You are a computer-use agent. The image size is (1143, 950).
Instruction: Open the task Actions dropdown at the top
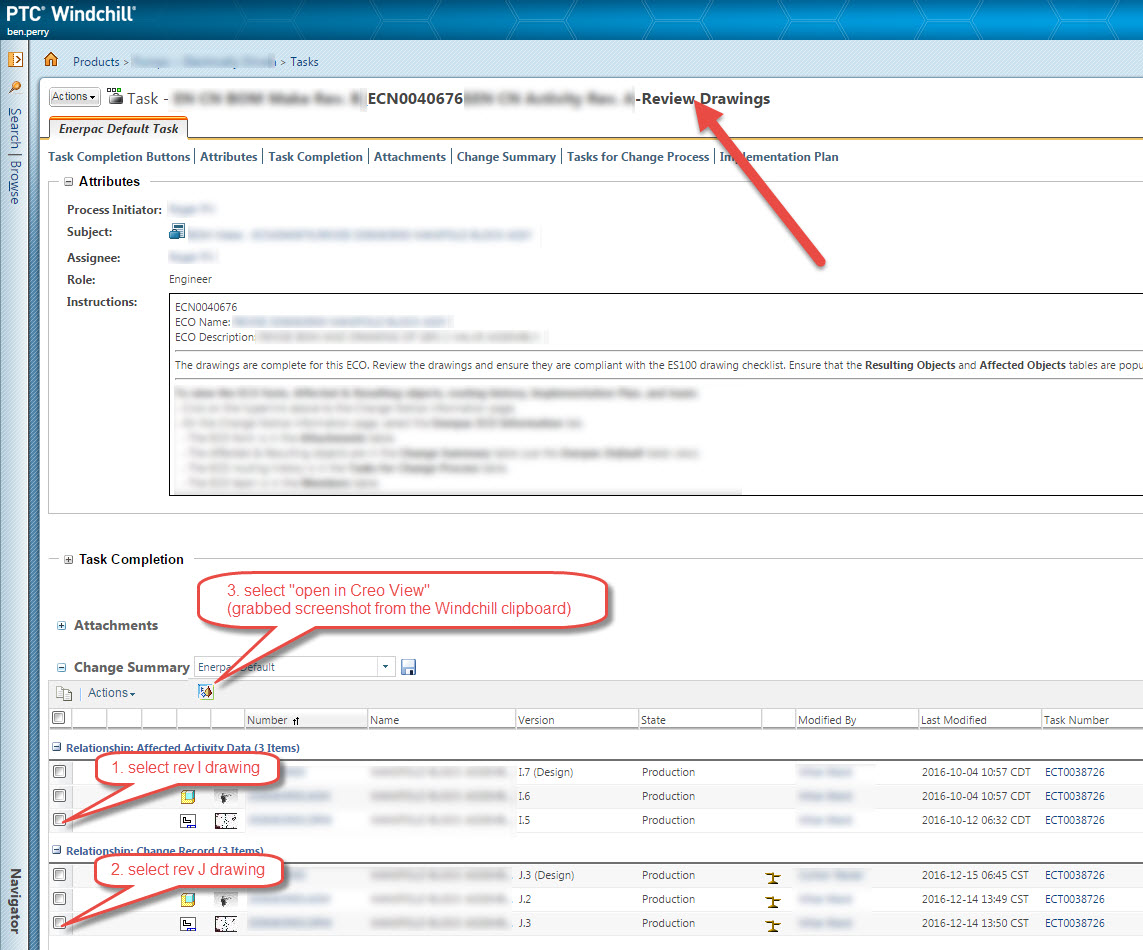pyautogui.click(x=74, y=96)
